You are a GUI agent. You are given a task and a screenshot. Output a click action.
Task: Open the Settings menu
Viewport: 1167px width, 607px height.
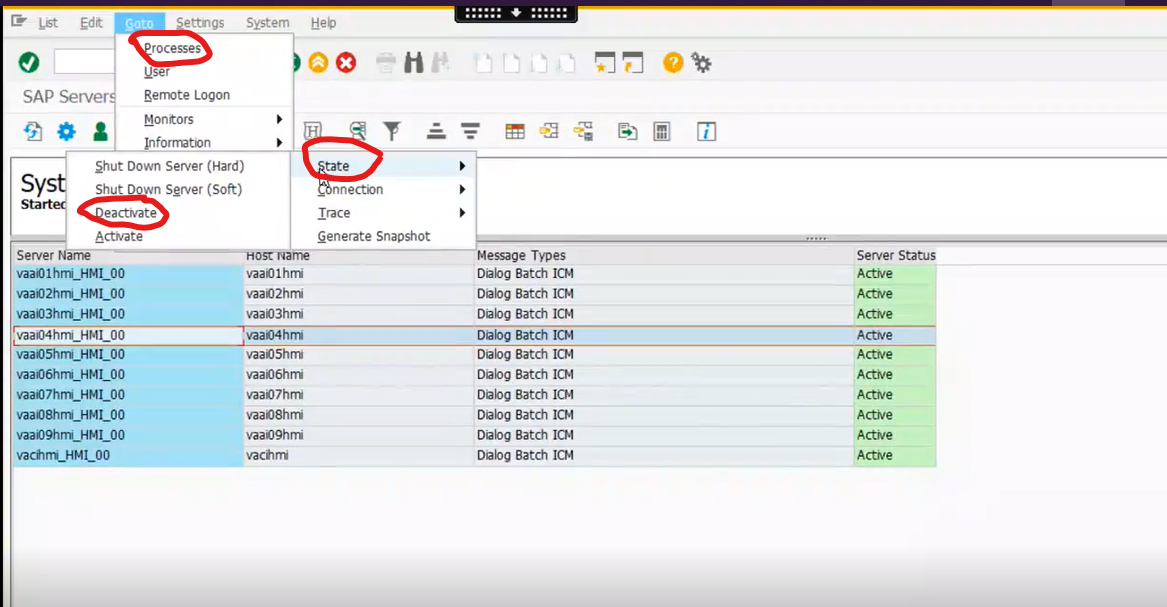click(200, 22)
